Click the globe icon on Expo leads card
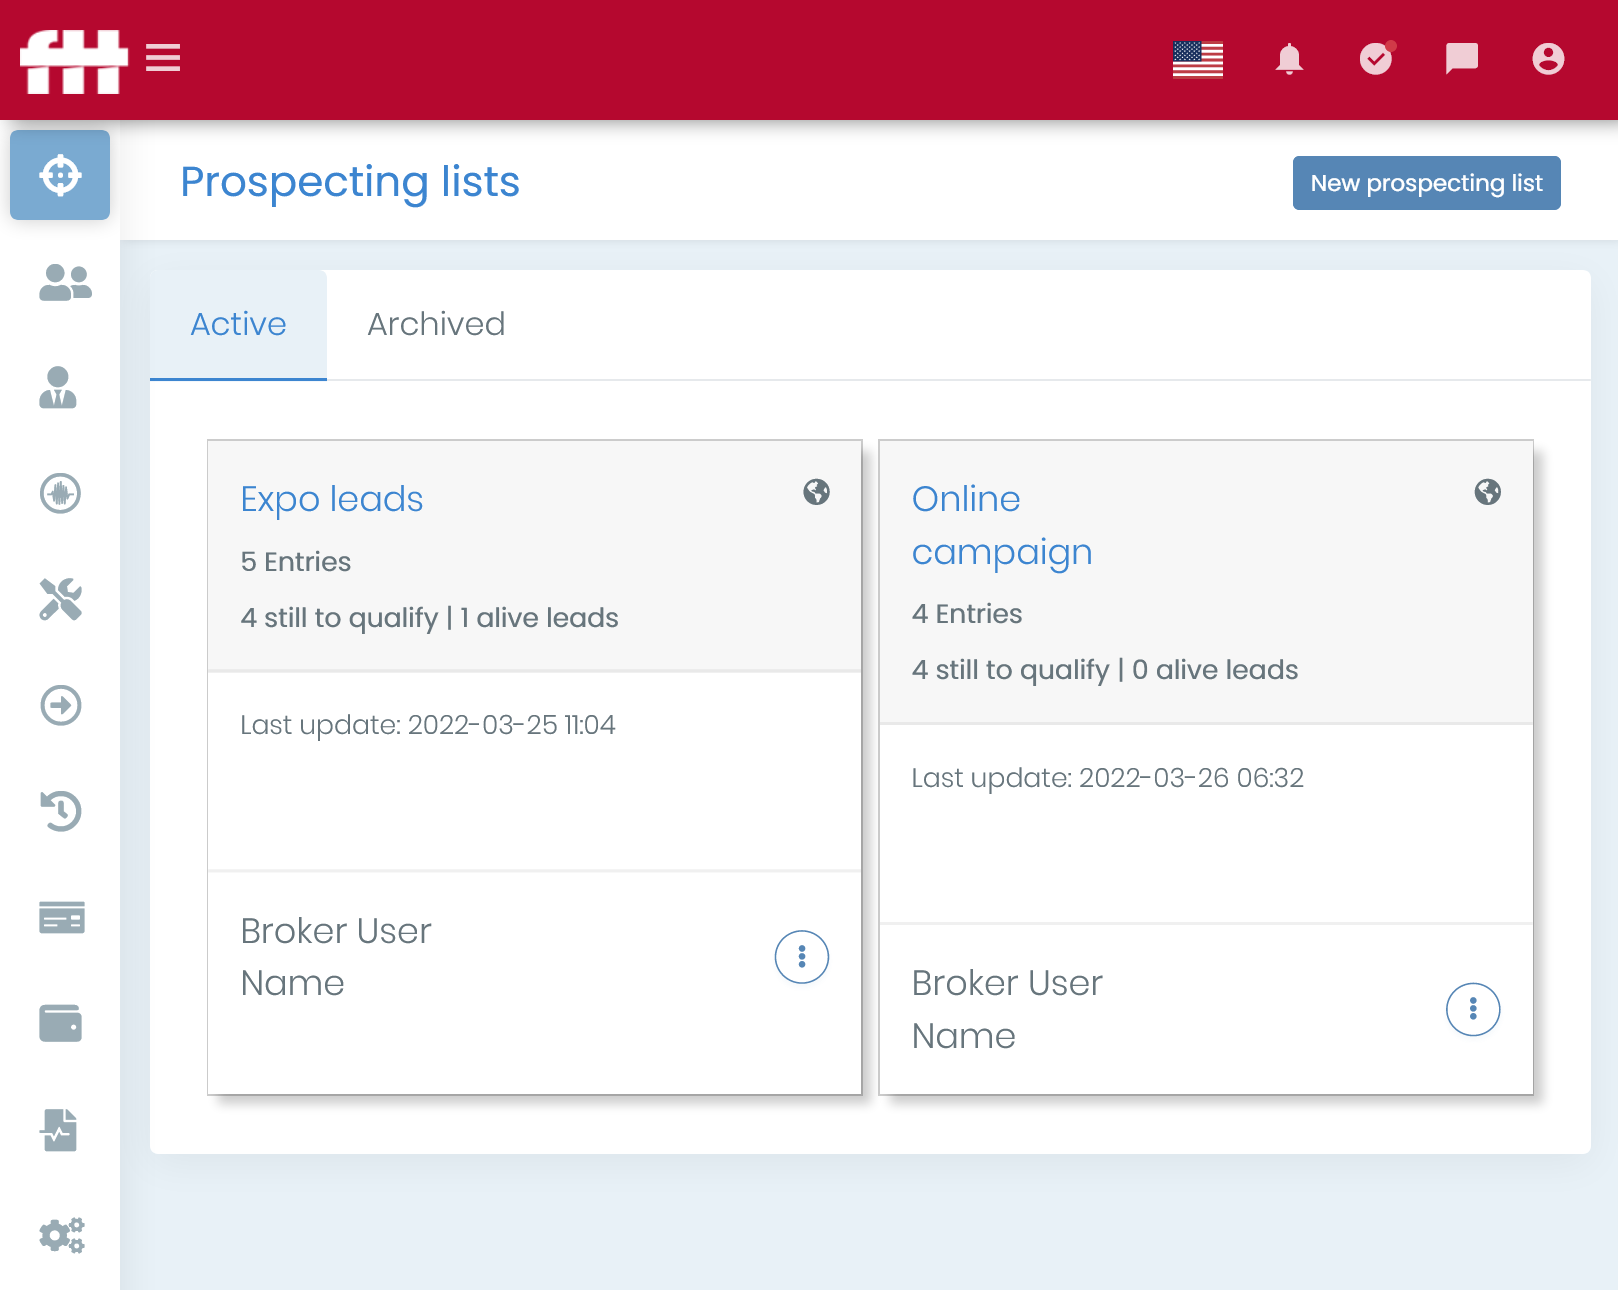The image size is (1618, 1290). [817, 492]
